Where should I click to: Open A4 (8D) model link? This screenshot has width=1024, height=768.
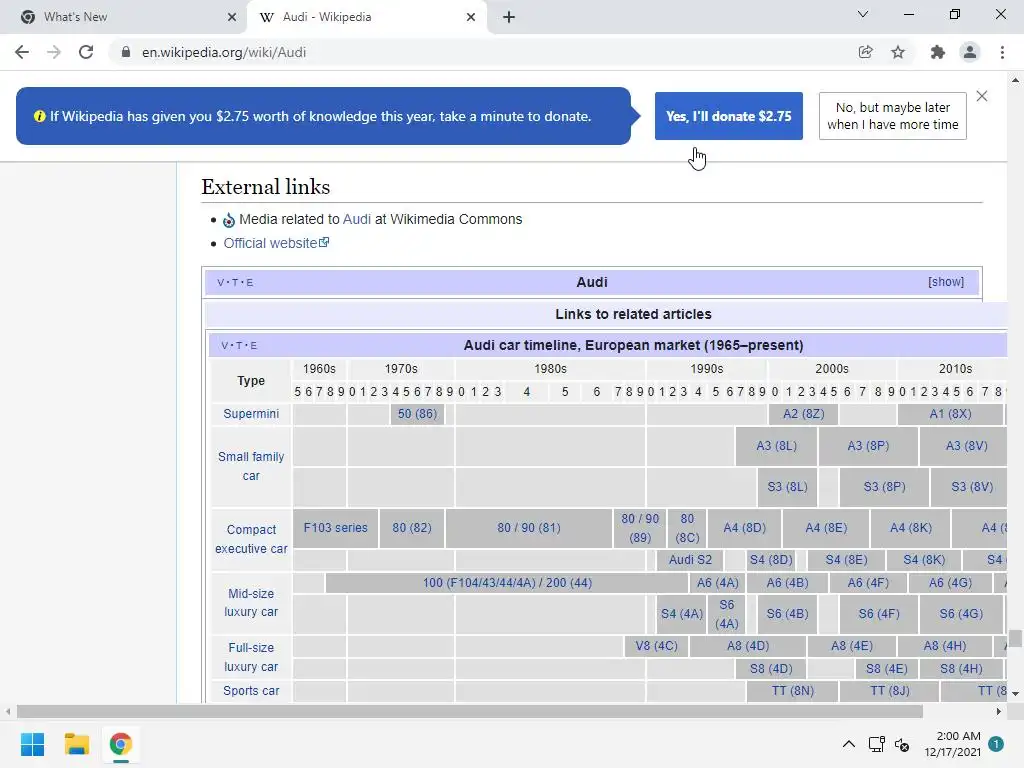tap(744, 528)
